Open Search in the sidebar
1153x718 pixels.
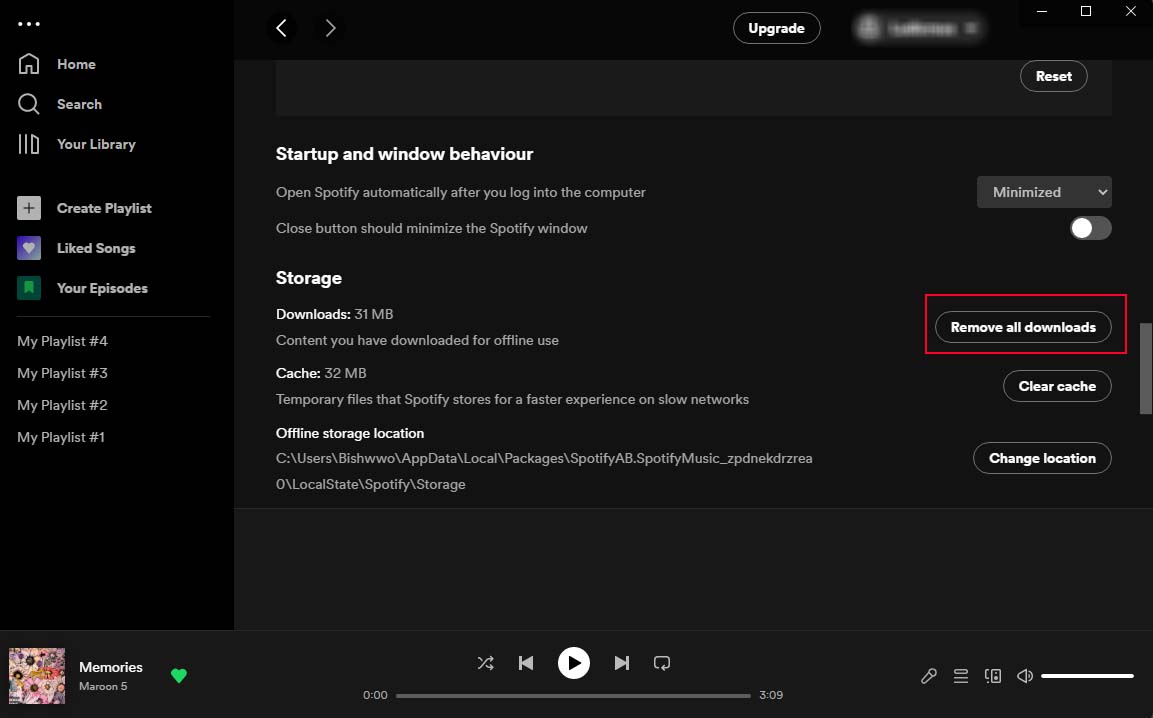(x=79, y=104)
